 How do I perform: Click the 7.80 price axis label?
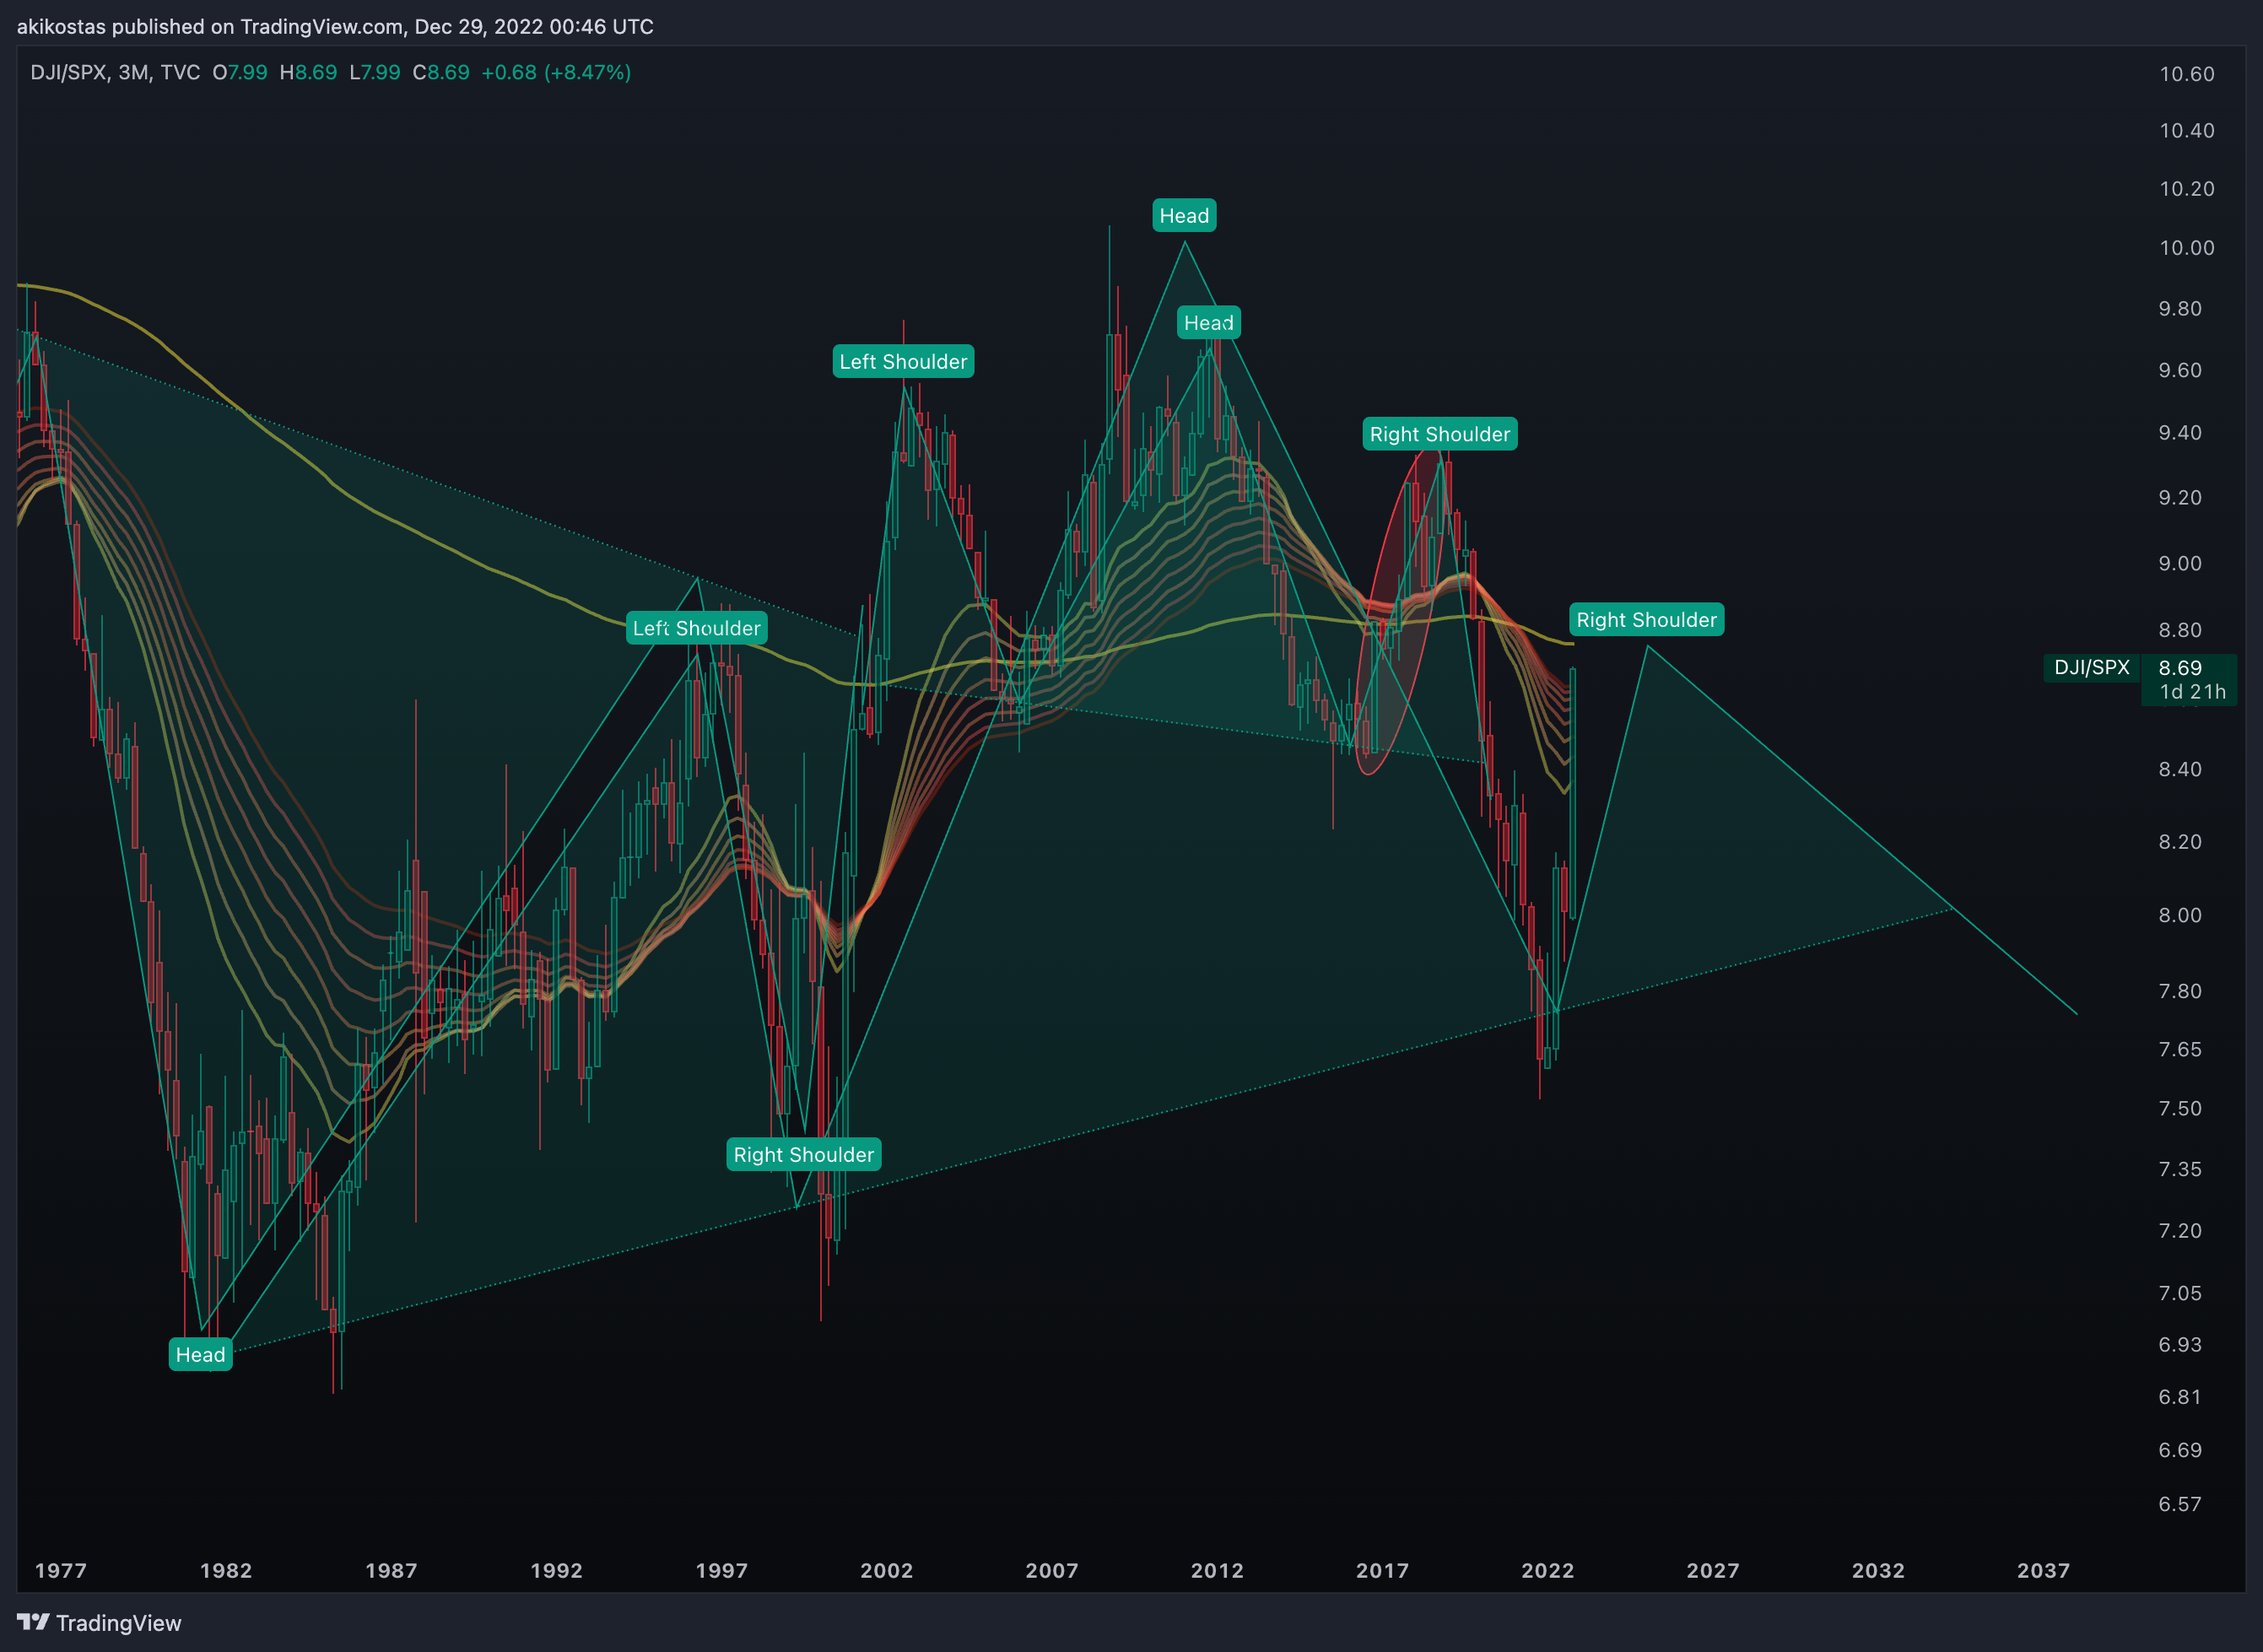point(2180,991)
